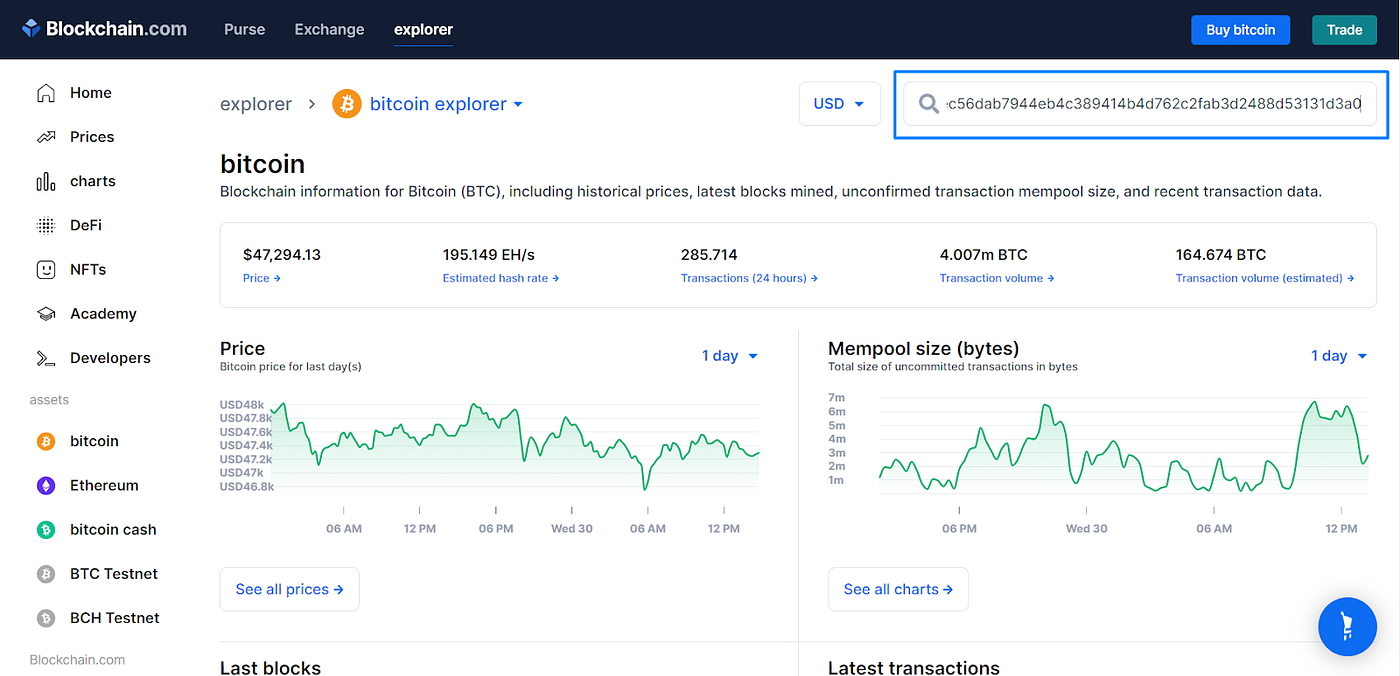Click the magnifier search icon
Viewport: 1400px width, 676px height.
coord(929,104)
